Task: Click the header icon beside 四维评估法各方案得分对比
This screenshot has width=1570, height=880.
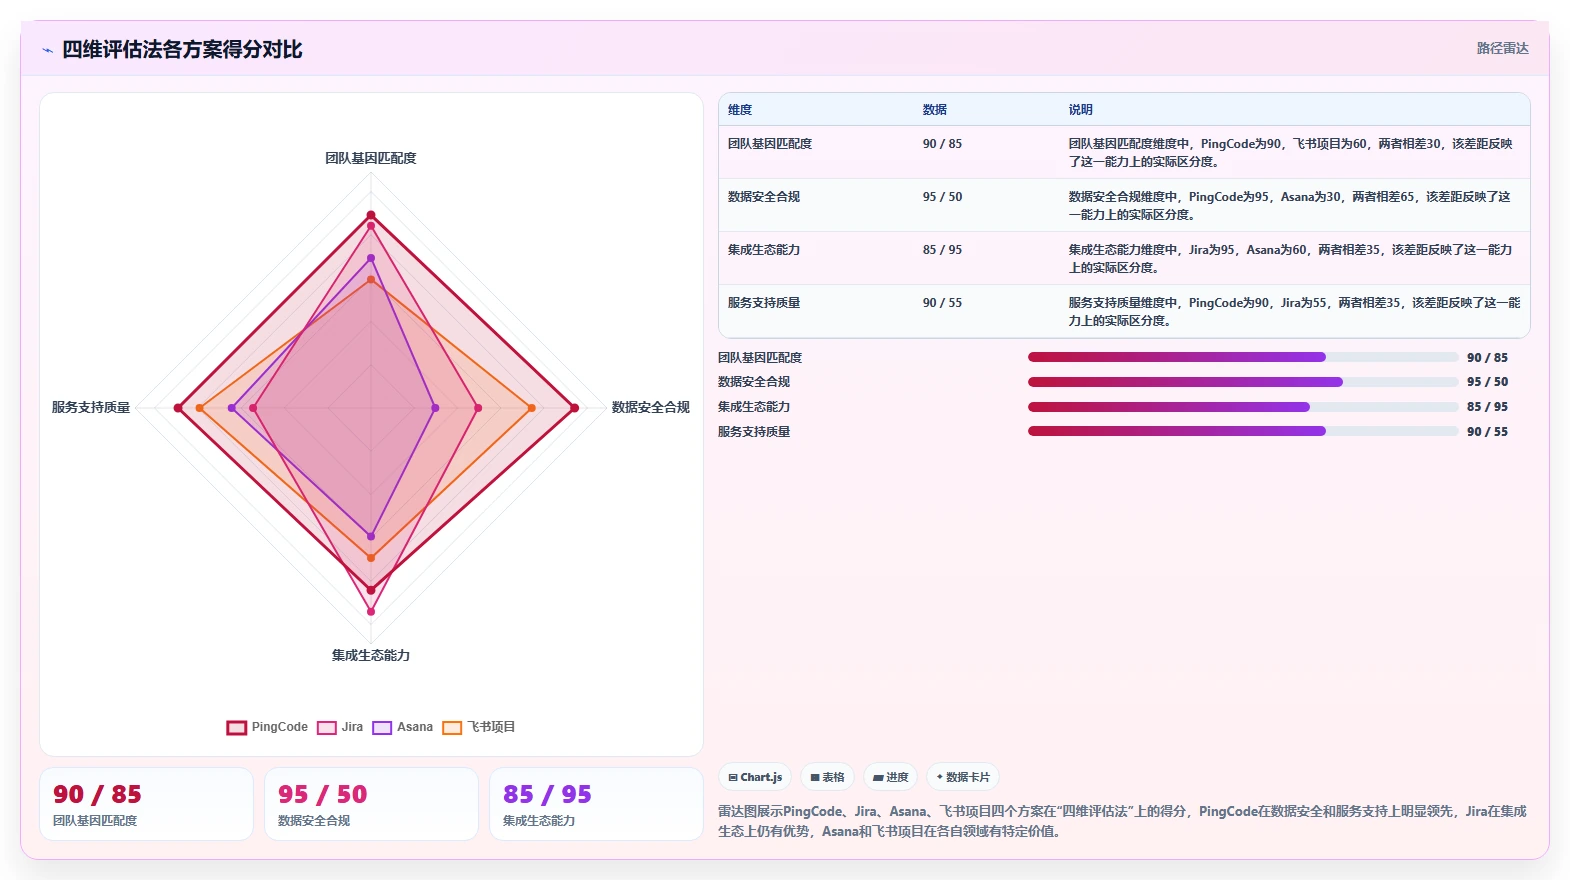Action: tap(47, 50)
